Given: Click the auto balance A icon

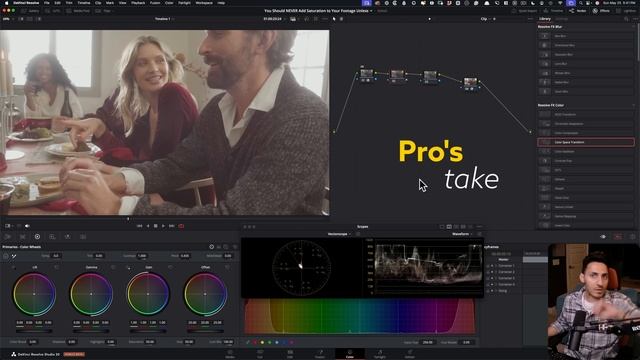Looking at the screenshot, I should pyautogui.click(x=6, y=256).
